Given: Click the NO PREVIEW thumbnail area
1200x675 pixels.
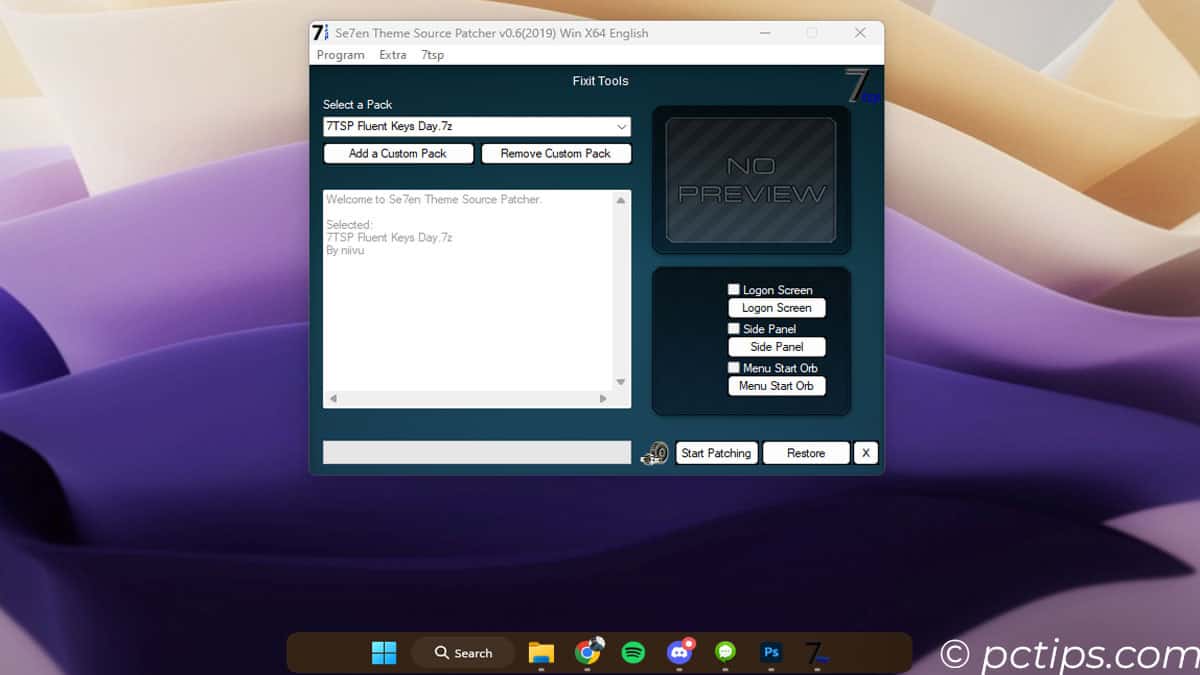Looking at the screenshot, I should click(x=750, y=181).
